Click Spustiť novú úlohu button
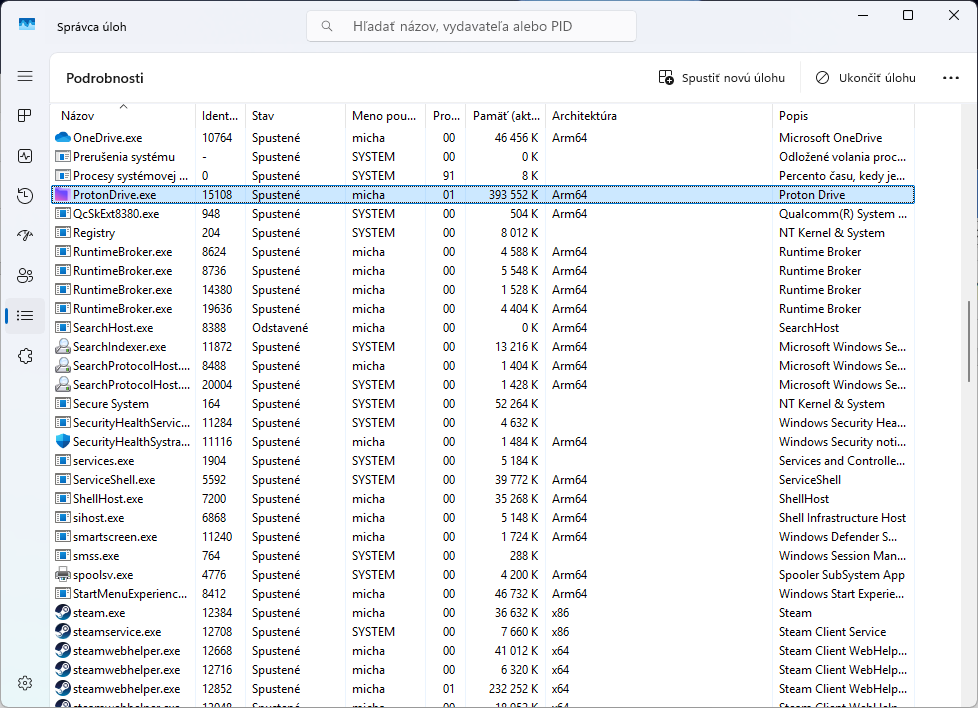The image size is (978, 708). click(x=721, y=78)
